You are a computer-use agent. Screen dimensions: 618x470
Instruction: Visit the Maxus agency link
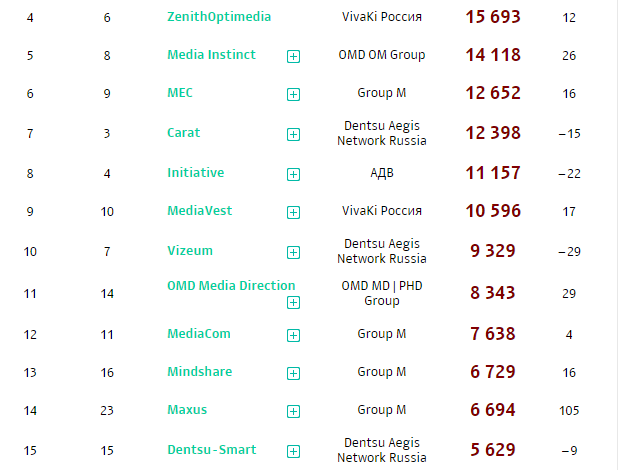tap(186, 409)
